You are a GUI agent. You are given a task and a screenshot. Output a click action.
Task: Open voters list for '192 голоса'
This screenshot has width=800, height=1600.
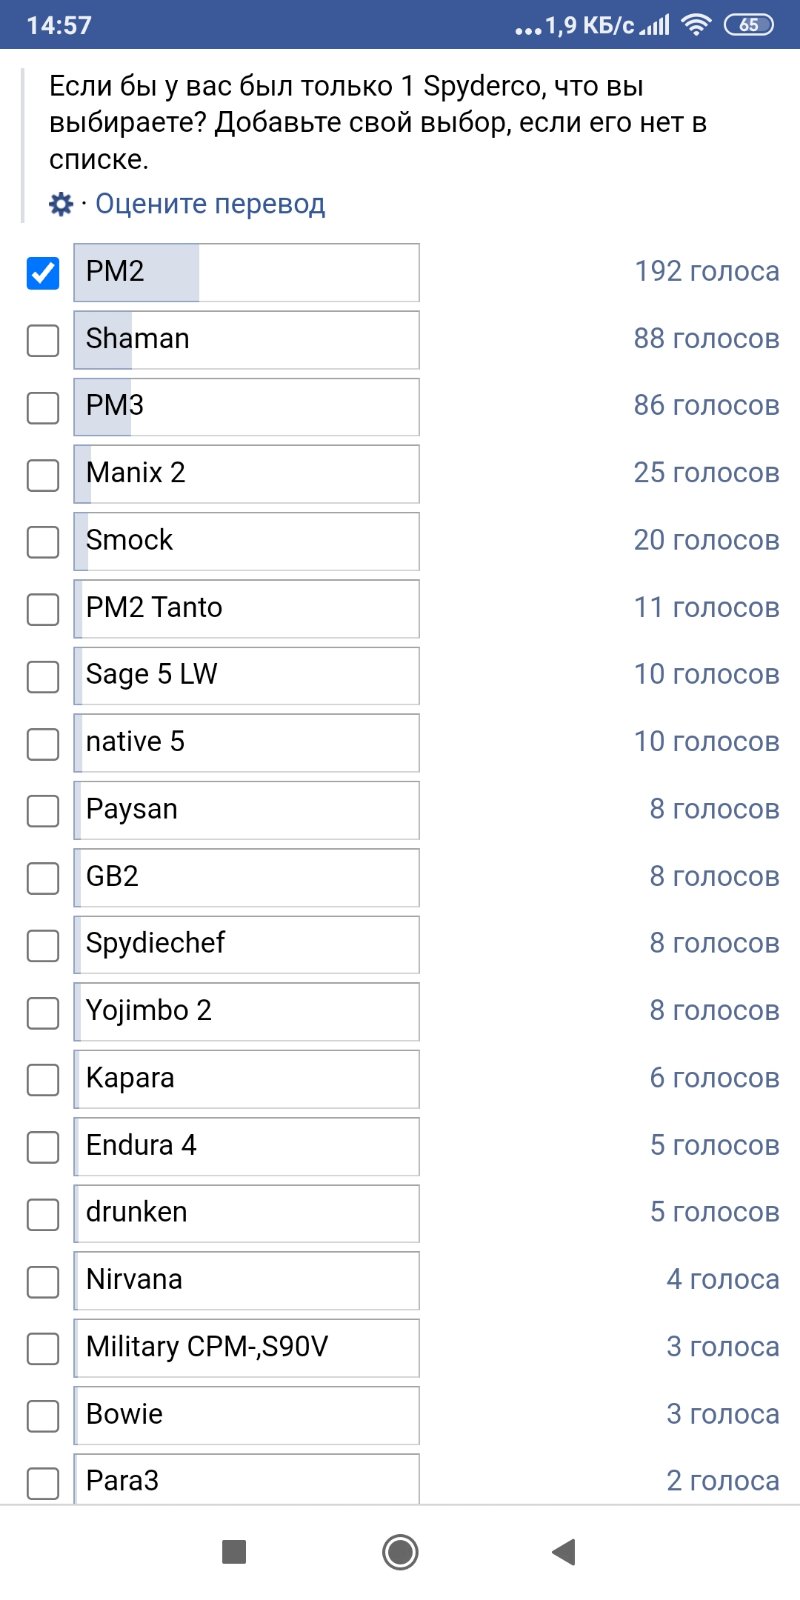click(x=706, y=272)
